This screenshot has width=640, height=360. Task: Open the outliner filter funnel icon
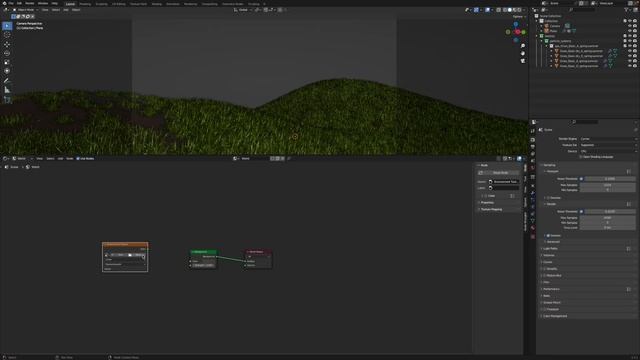pos(627,10)
